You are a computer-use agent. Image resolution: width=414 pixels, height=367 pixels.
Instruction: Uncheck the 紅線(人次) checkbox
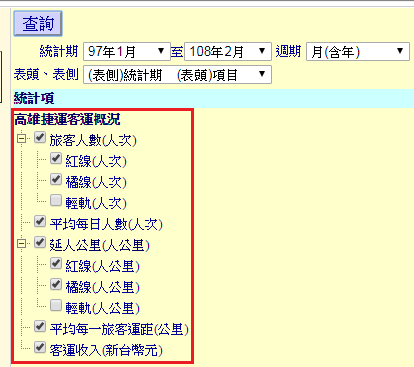[x=56, y=158]
